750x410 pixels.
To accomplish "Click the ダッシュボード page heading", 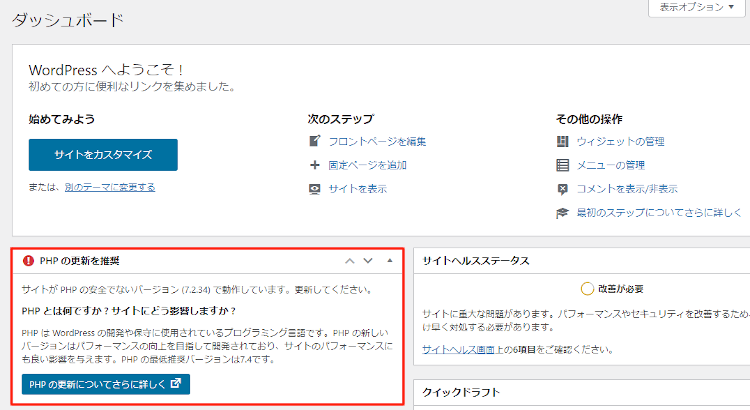I will coord(67,20).
